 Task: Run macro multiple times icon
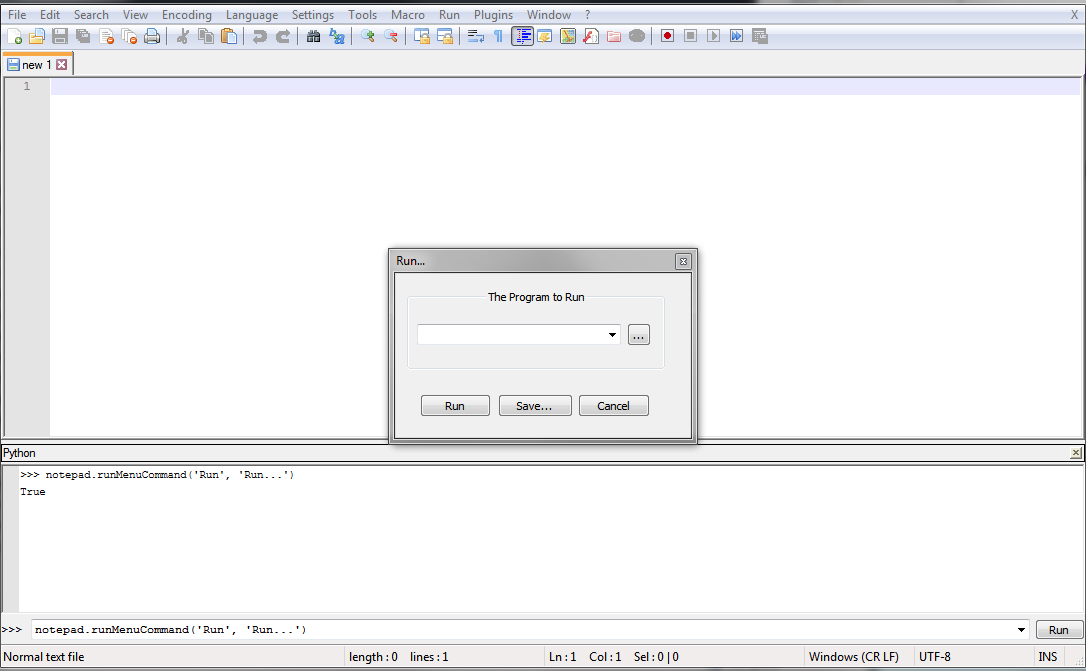pyautogui.click(x=736, y=36)
